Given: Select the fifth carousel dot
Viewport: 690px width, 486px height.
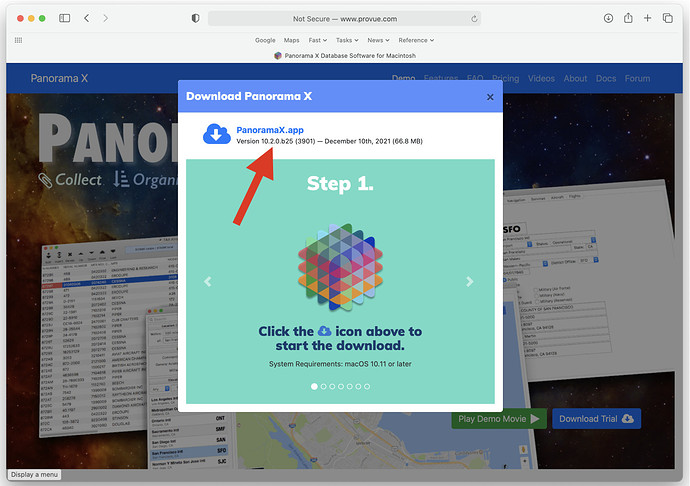Looking at the screenshot, I should (349, 387).
